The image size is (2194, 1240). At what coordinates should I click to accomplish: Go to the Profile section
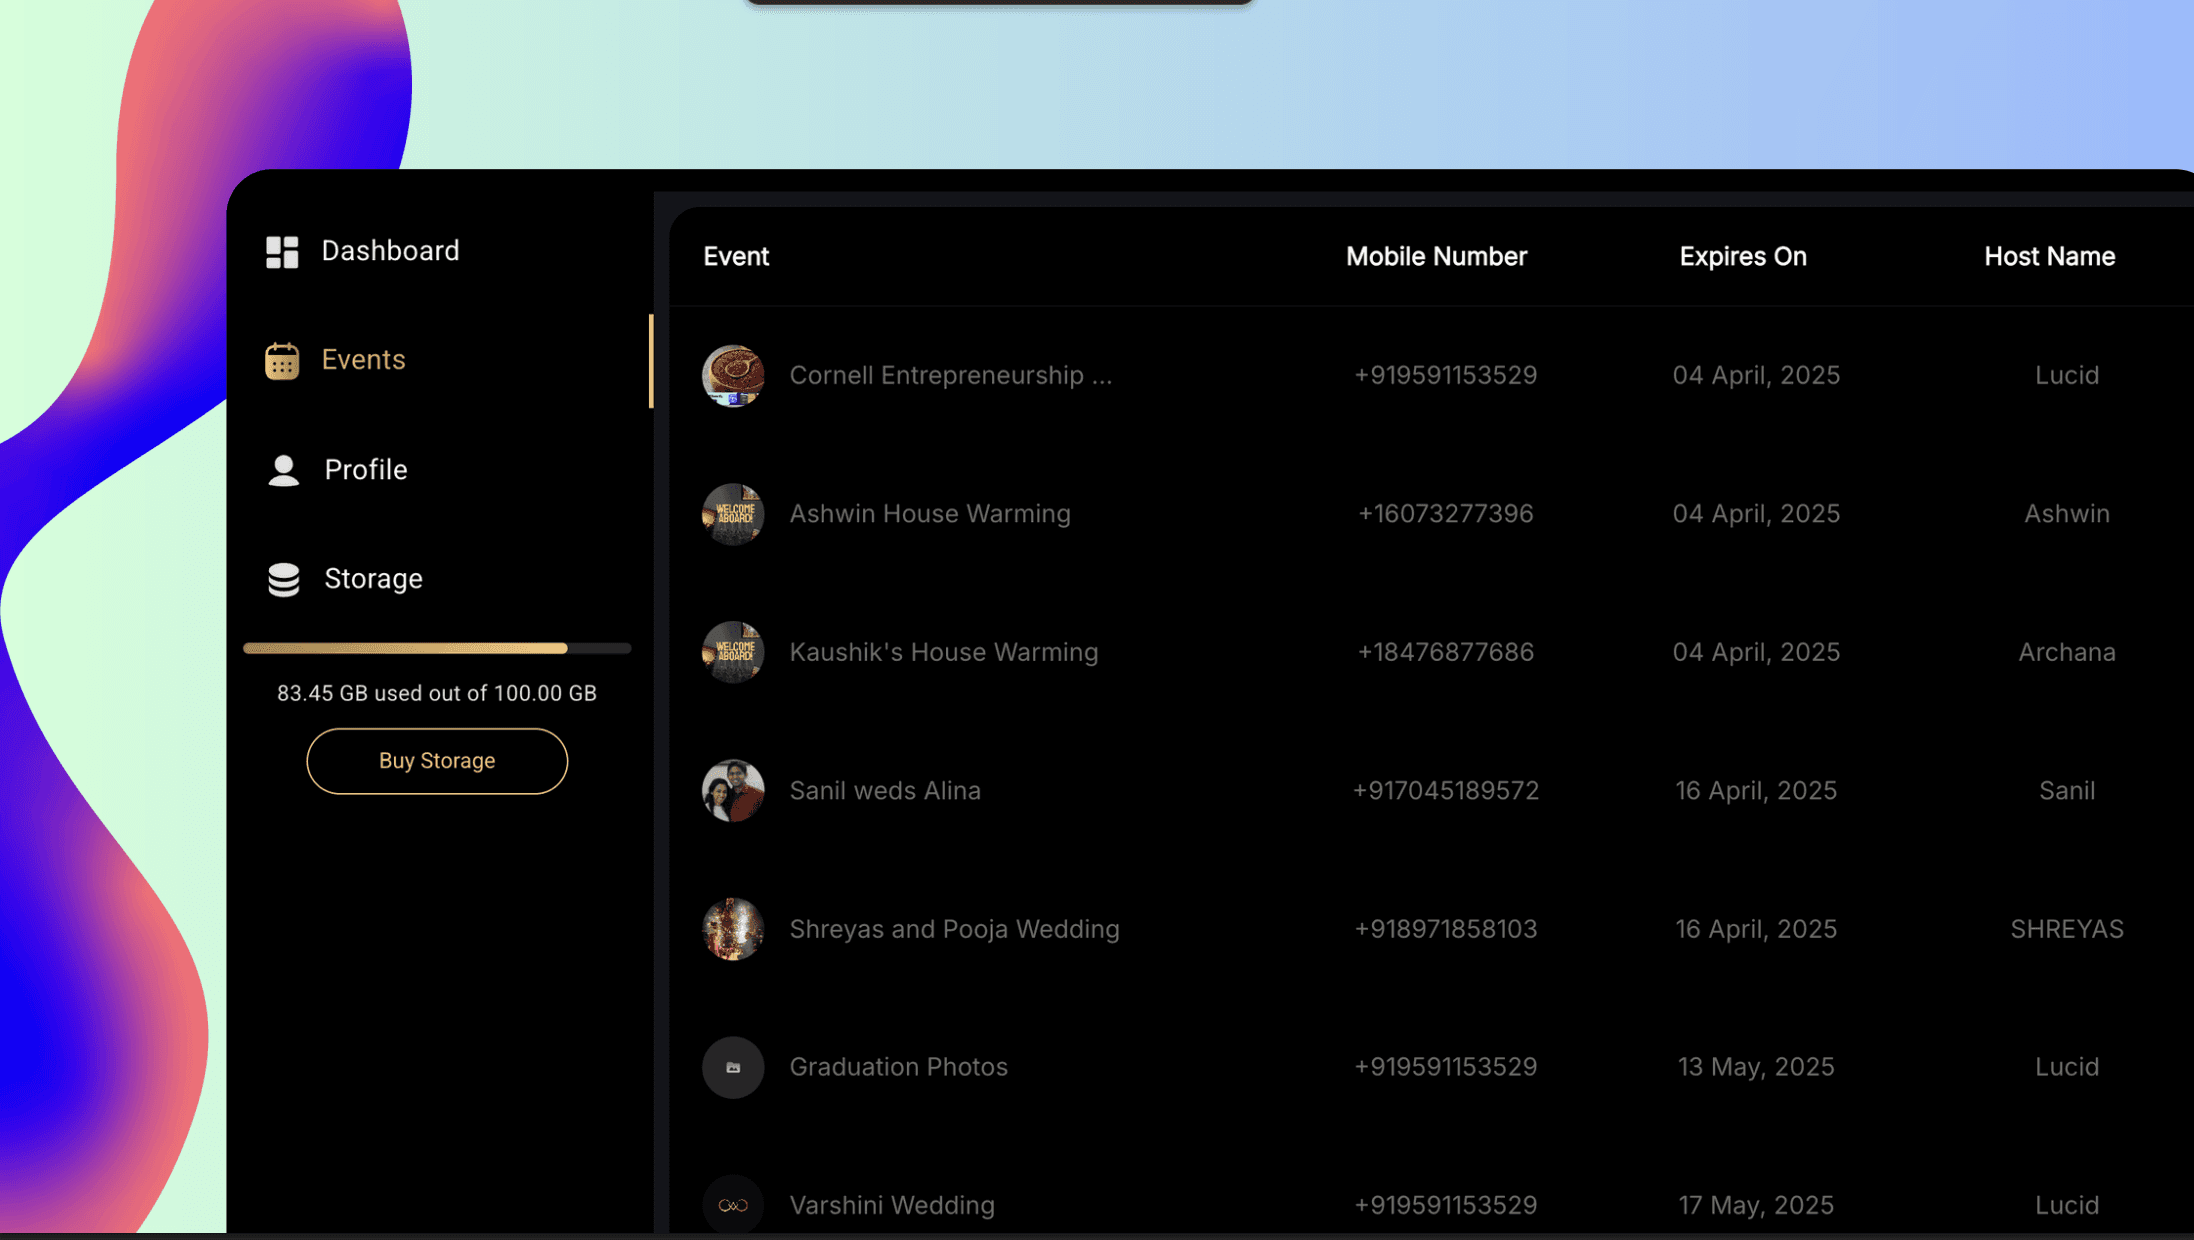pyautogui.click(x=365, y=470)
